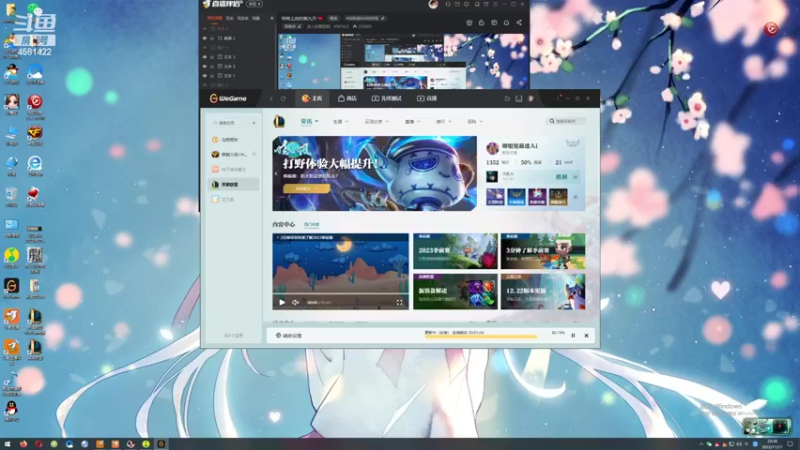Click the WeGame logo in the title bar
The height and width of the screenshot is (450, 800).
228,98
